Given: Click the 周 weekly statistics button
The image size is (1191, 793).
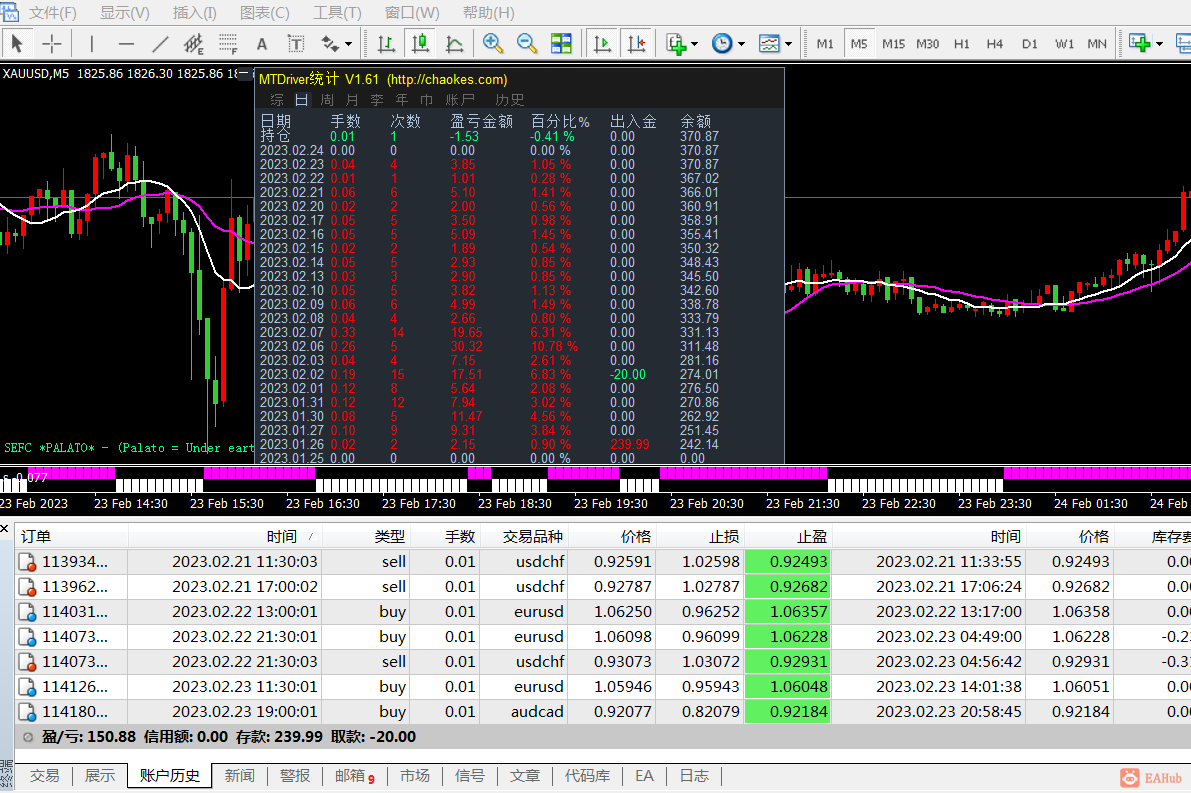Looking at the screenshot, I should (x=327, y=100).
